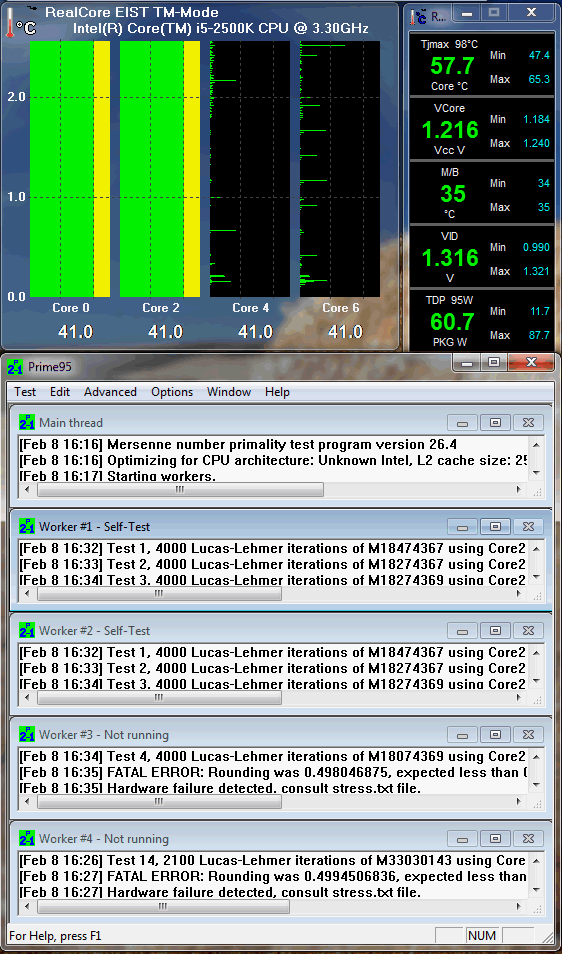Click the Core 2 load graph

point(160,169)
